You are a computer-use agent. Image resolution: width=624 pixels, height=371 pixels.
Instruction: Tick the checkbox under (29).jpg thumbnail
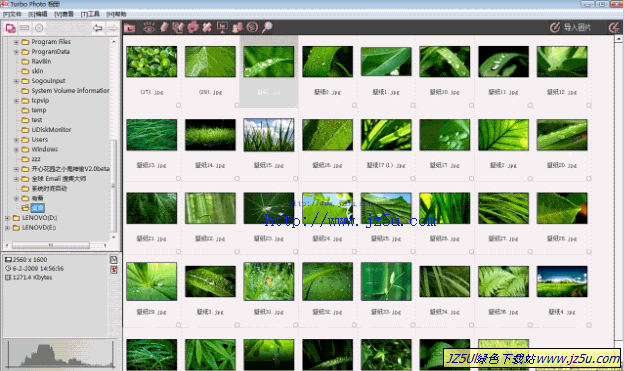(237, 105)
